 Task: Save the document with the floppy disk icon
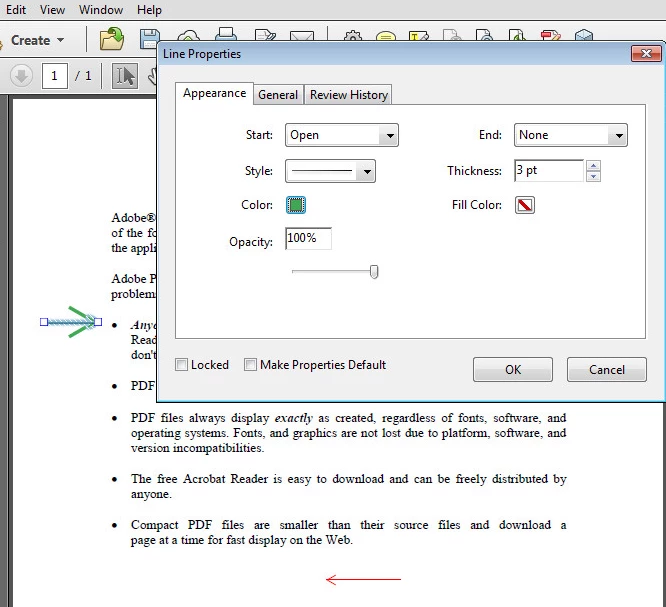[150, 39]
